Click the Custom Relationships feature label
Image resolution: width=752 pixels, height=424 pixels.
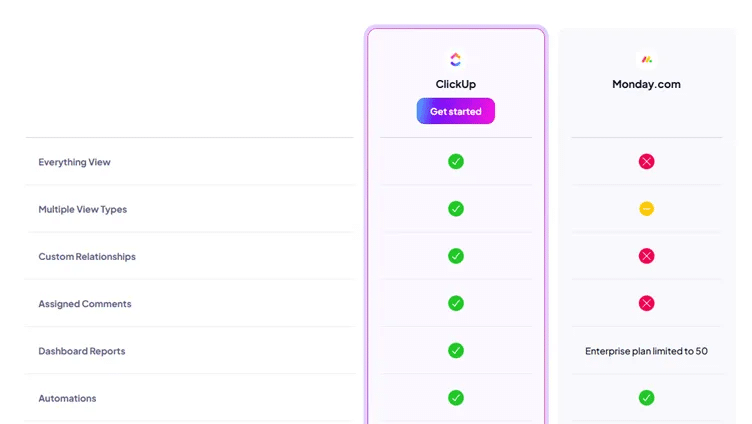point(87,257)
